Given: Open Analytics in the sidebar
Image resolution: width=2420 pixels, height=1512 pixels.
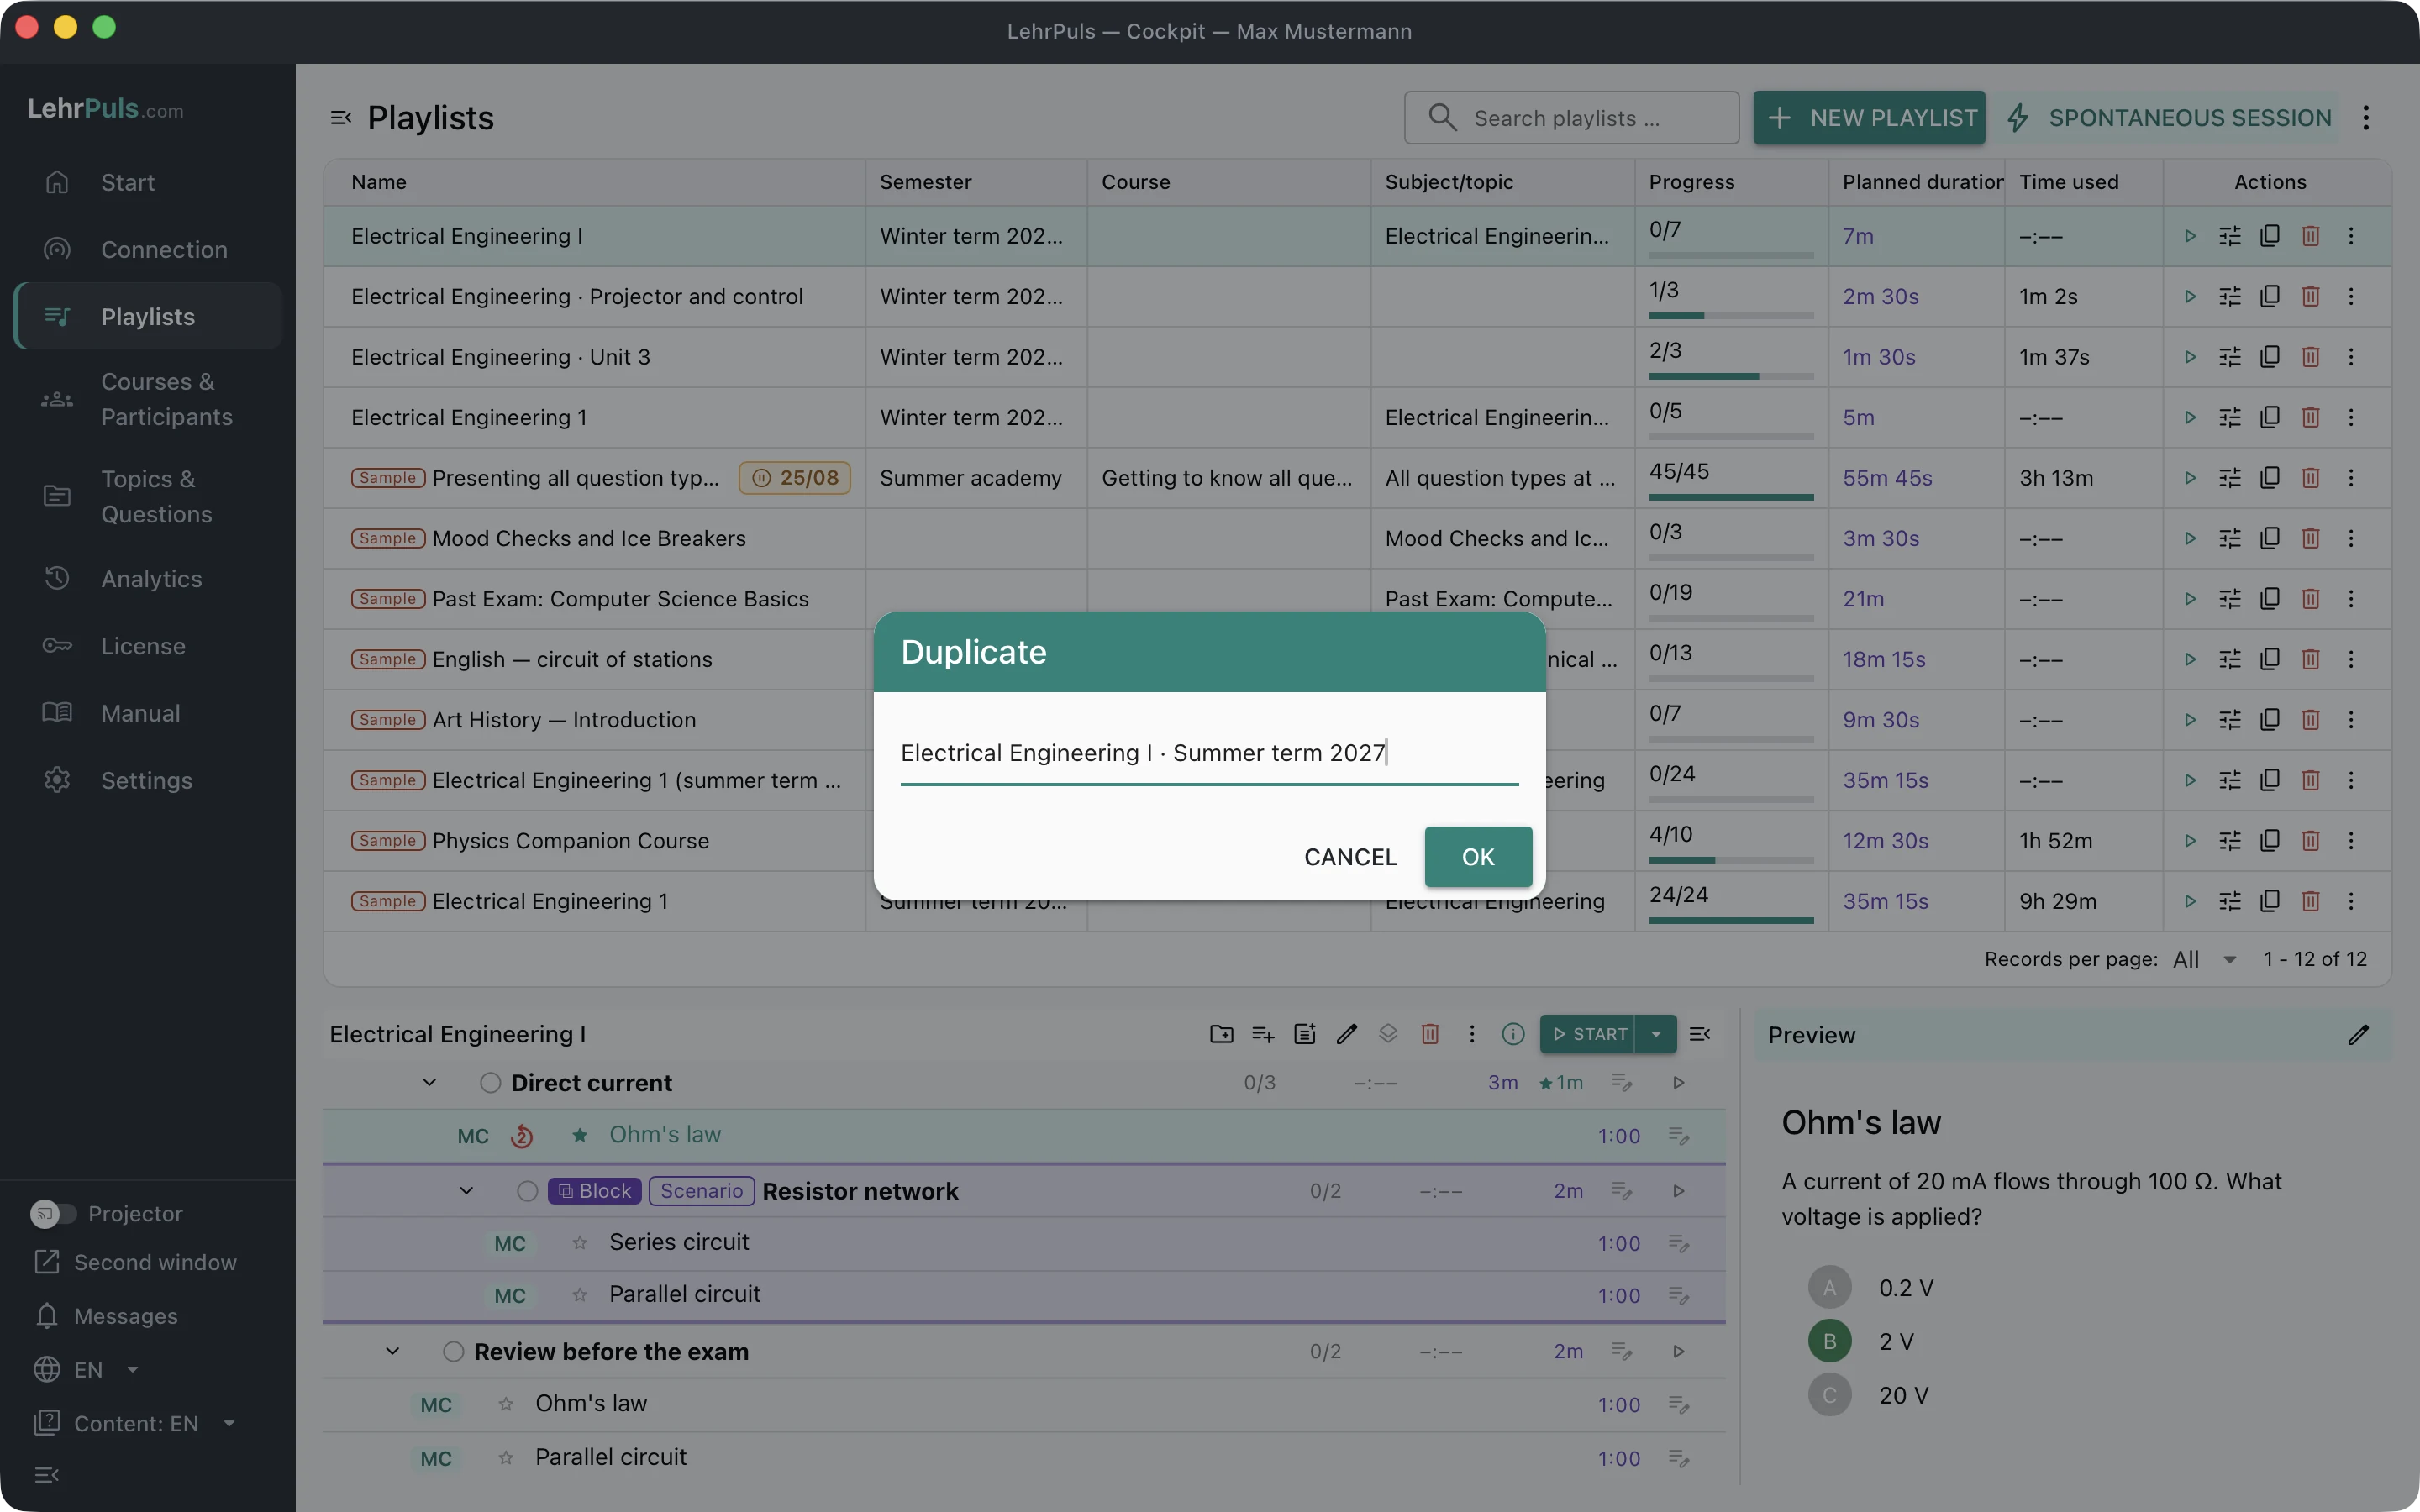Looking at the screenshot, I should (148, 579).
